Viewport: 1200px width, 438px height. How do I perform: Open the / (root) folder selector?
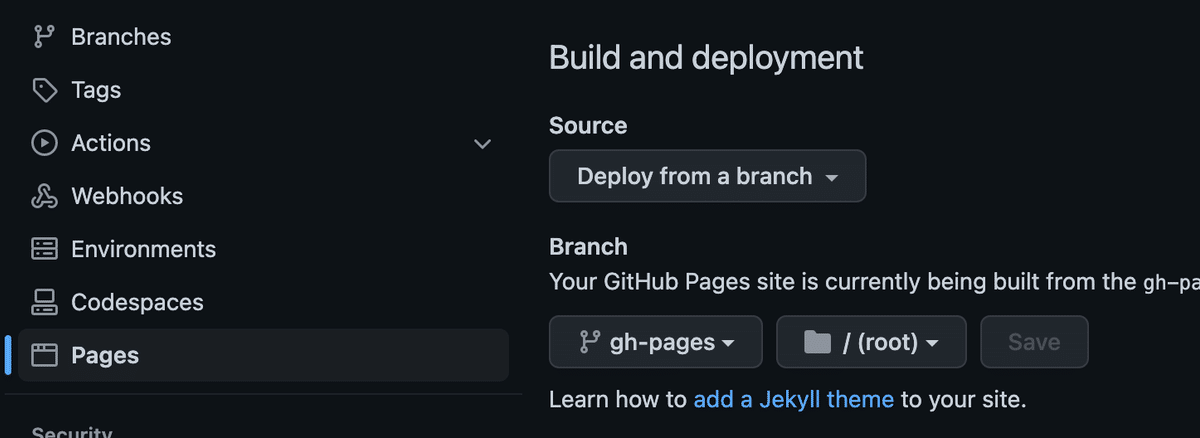pos(871,342)
